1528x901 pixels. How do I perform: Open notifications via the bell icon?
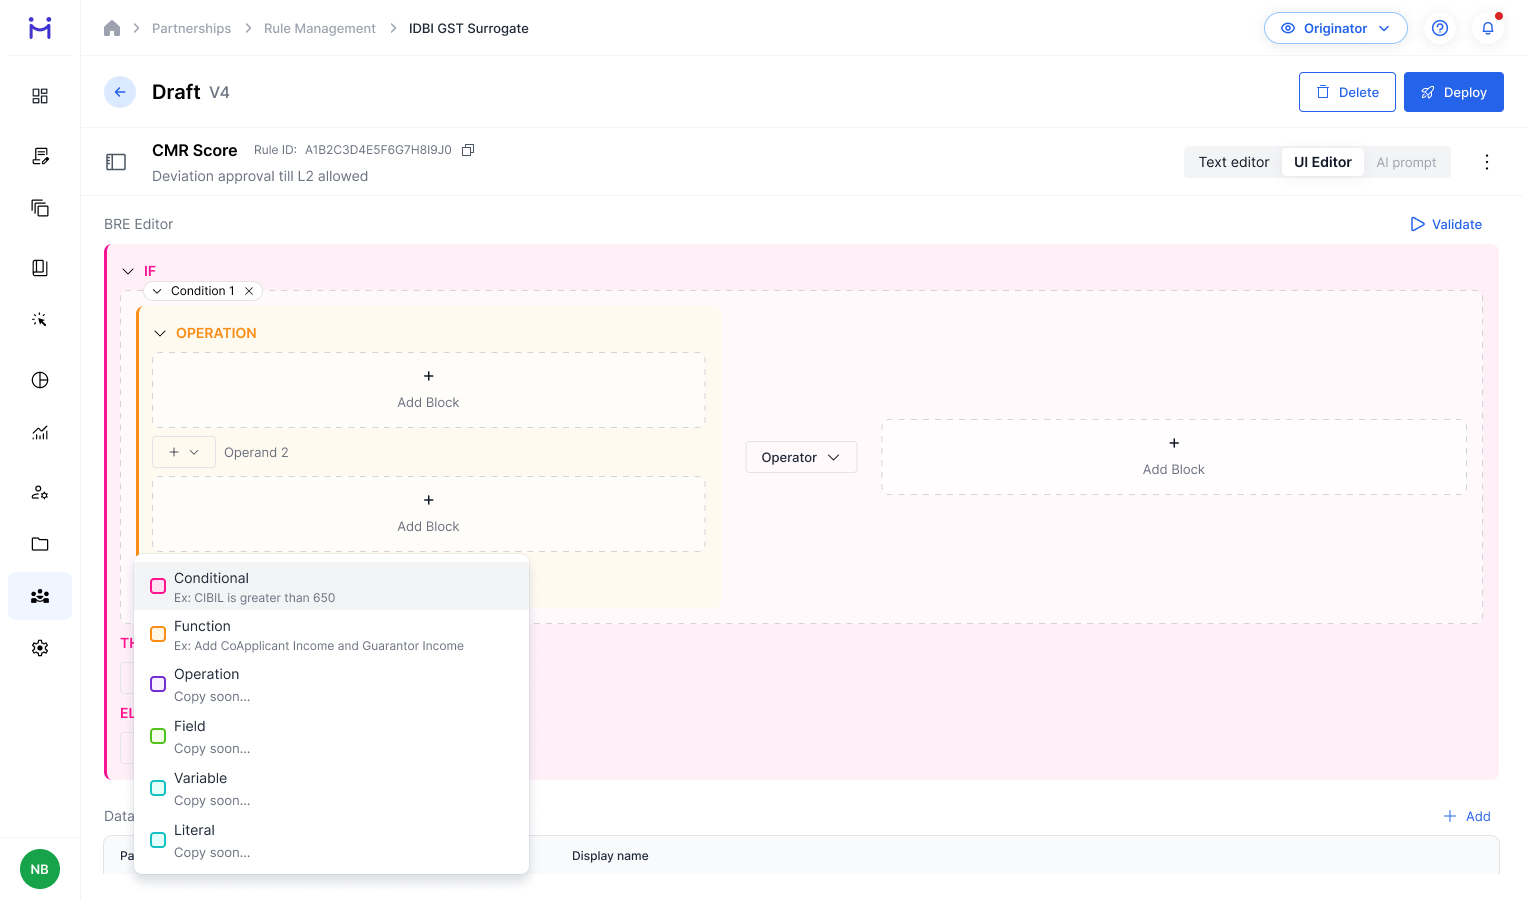pos(1488,28)
